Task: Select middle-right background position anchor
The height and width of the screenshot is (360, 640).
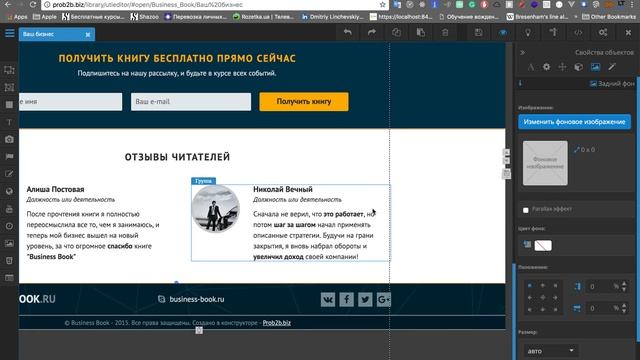Action: coord(555,298)
